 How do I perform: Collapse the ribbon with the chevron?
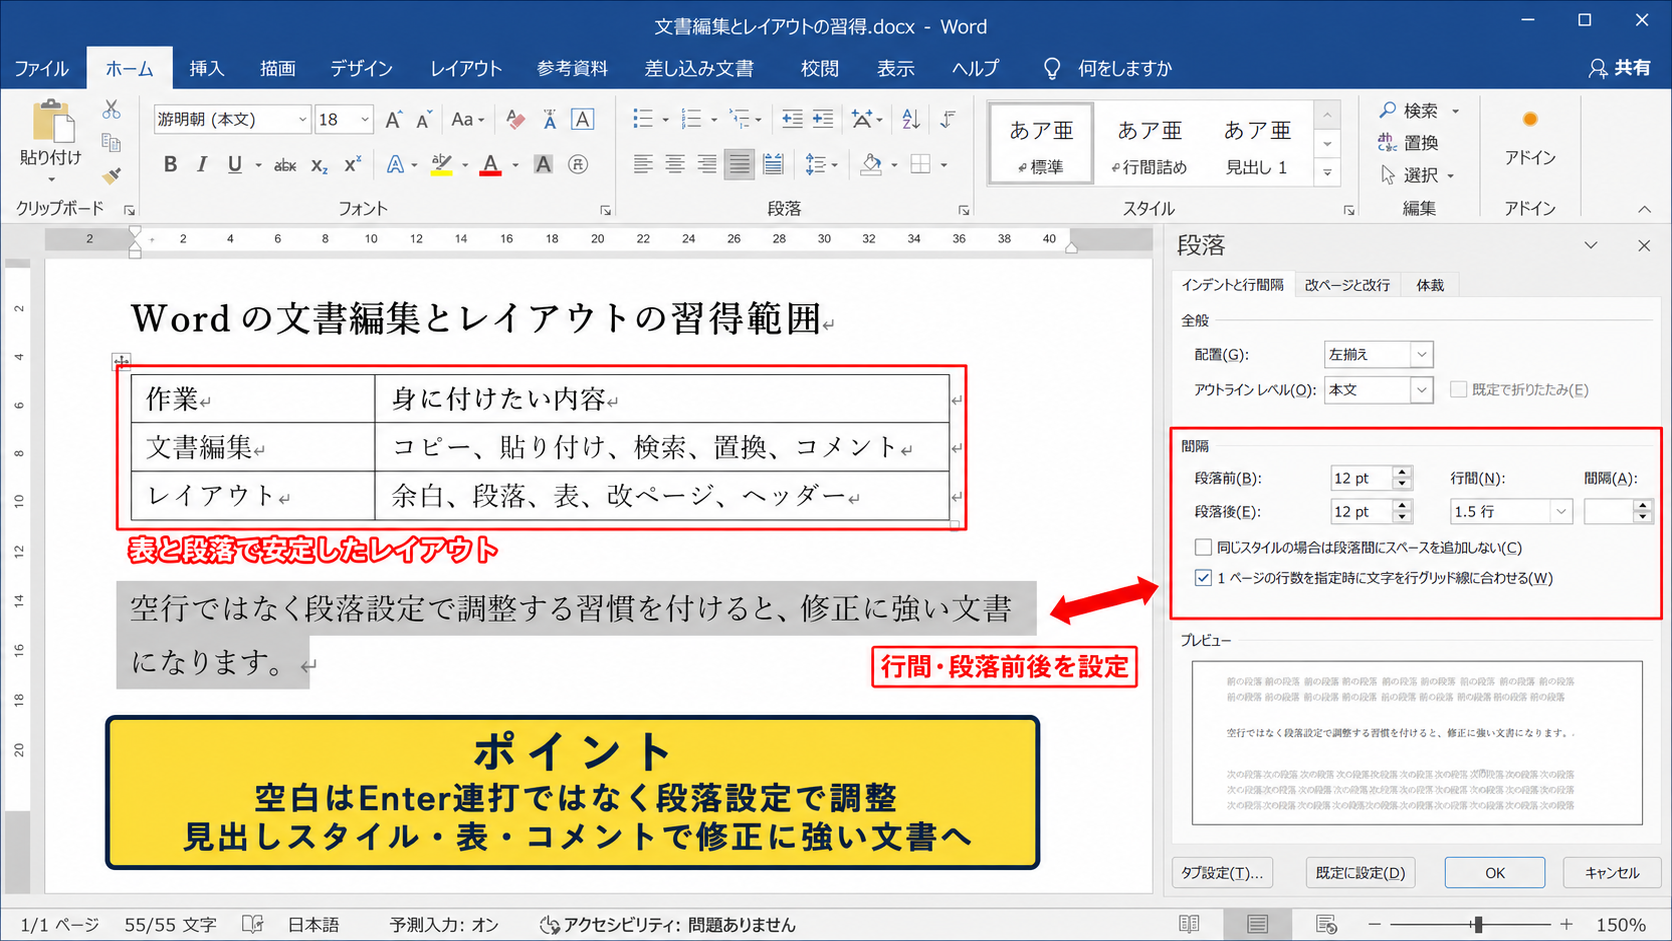1644,209
